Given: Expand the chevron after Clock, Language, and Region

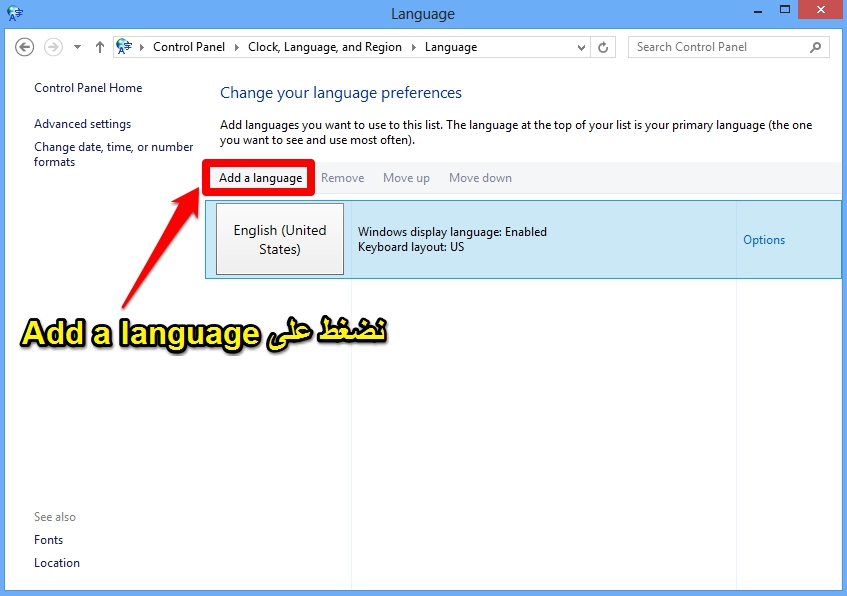Looking at the screenshot, I should [x=414, y=48].
